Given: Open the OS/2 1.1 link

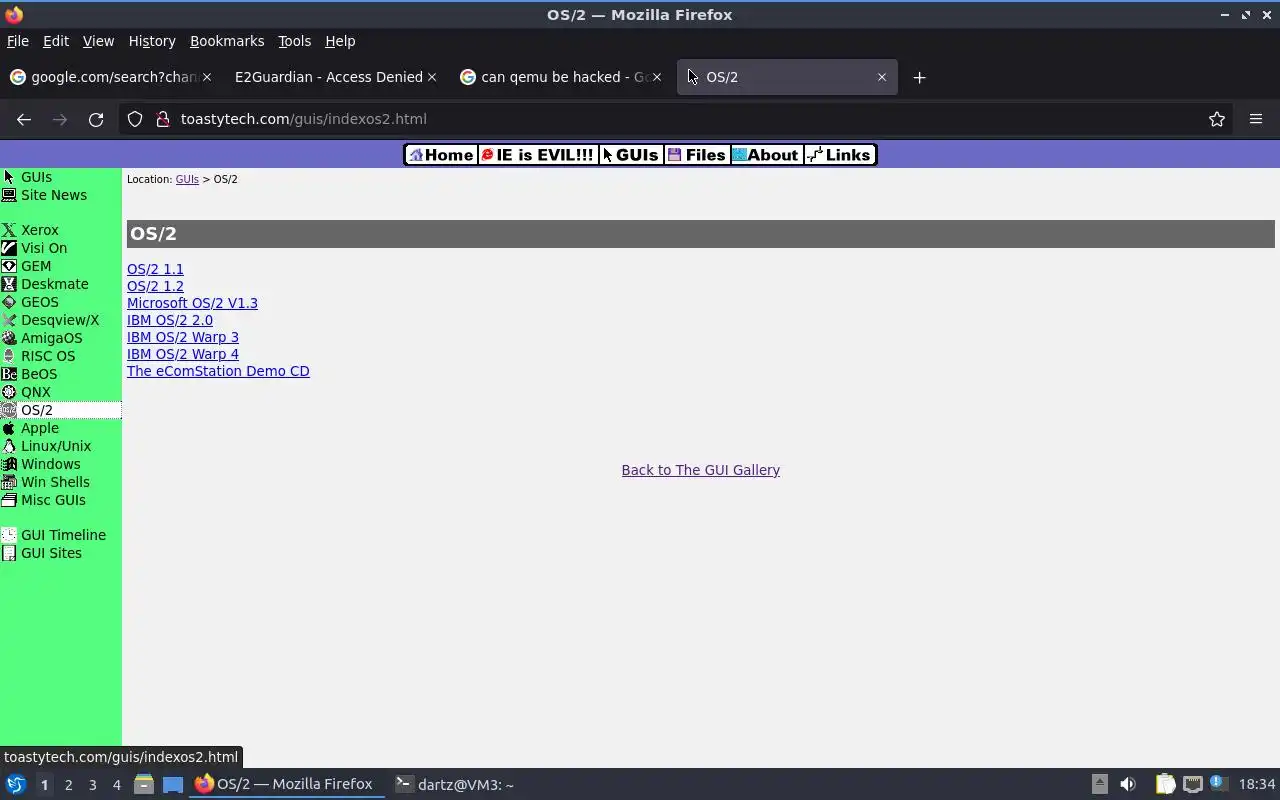Looking at the screenshot, I should (x=155, y=269).
